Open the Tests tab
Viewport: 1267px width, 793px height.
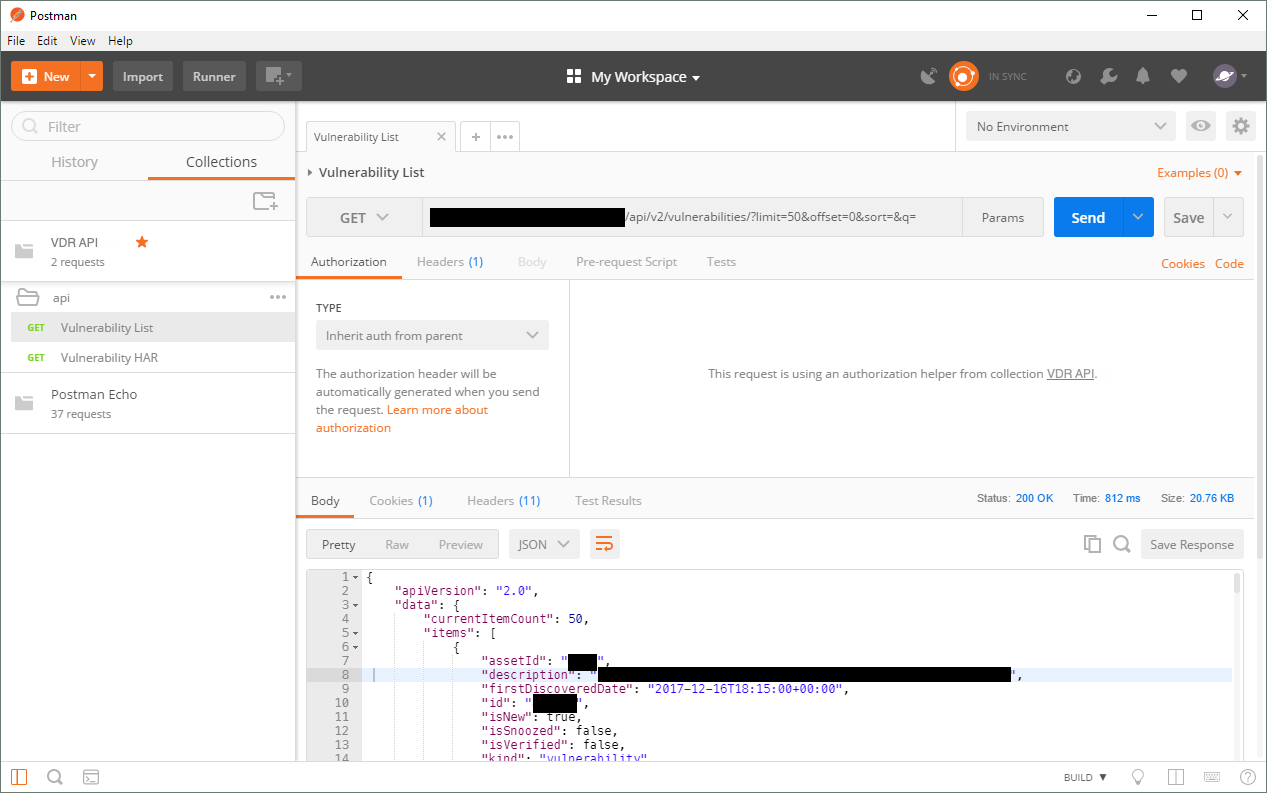[x=721, y=262]
